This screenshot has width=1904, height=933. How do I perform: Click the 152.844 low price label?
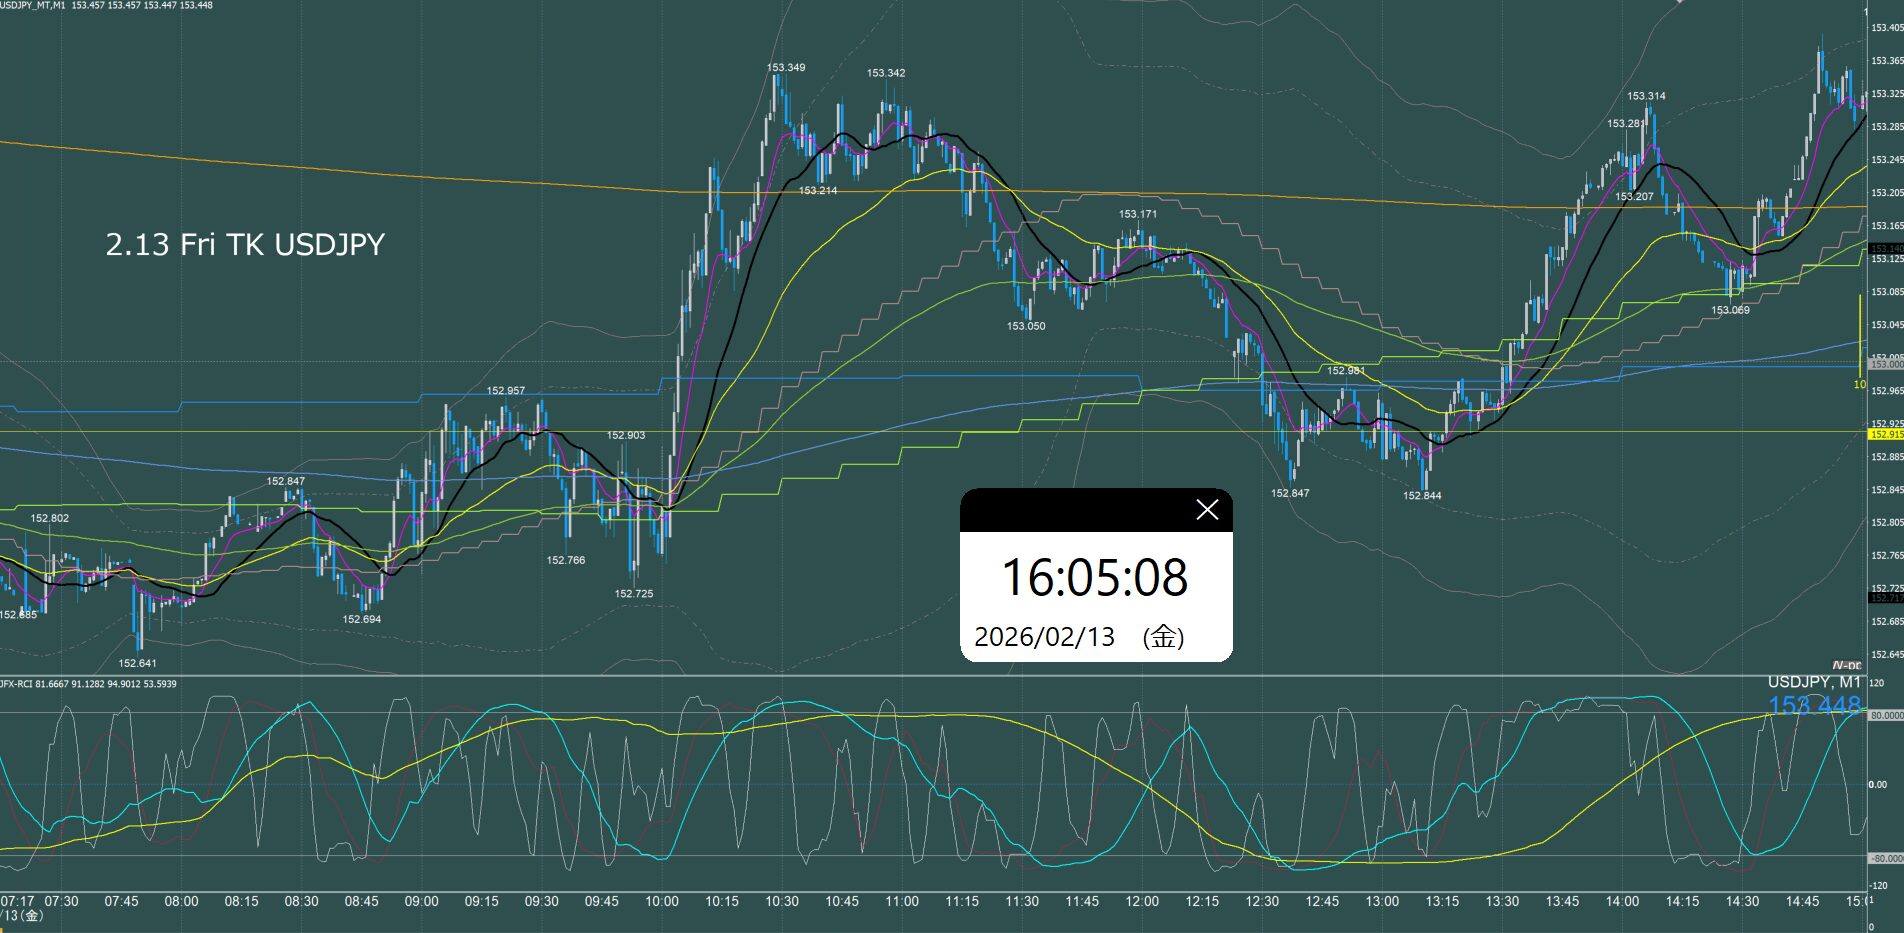[x=1422, y=496]
